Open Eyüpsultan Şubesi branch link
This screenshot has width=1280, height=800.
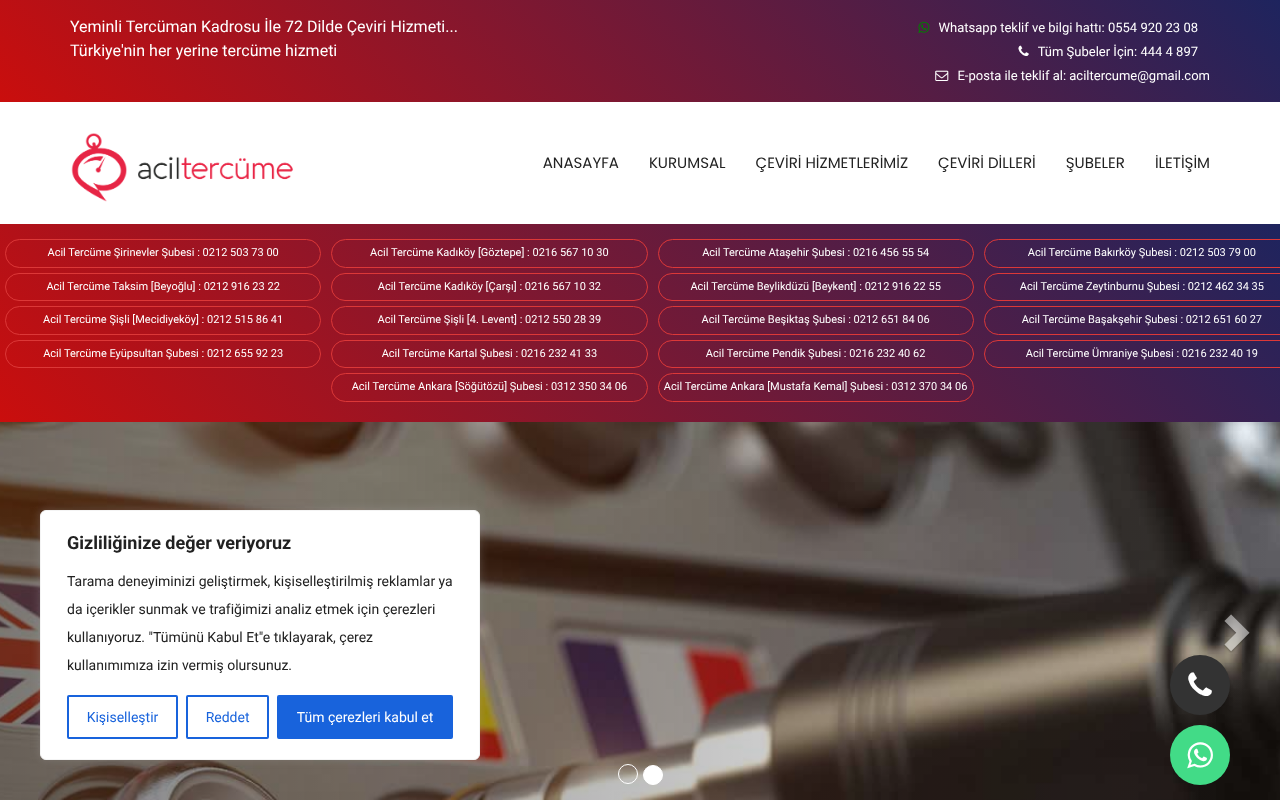pyautogui.click(x=163, y=354)
